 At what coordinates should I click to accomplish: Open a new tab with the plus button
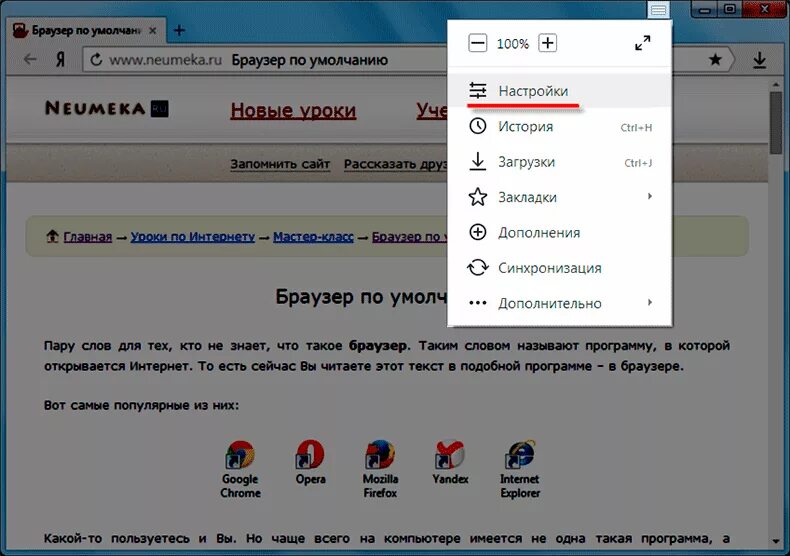[x=179, y=31]
